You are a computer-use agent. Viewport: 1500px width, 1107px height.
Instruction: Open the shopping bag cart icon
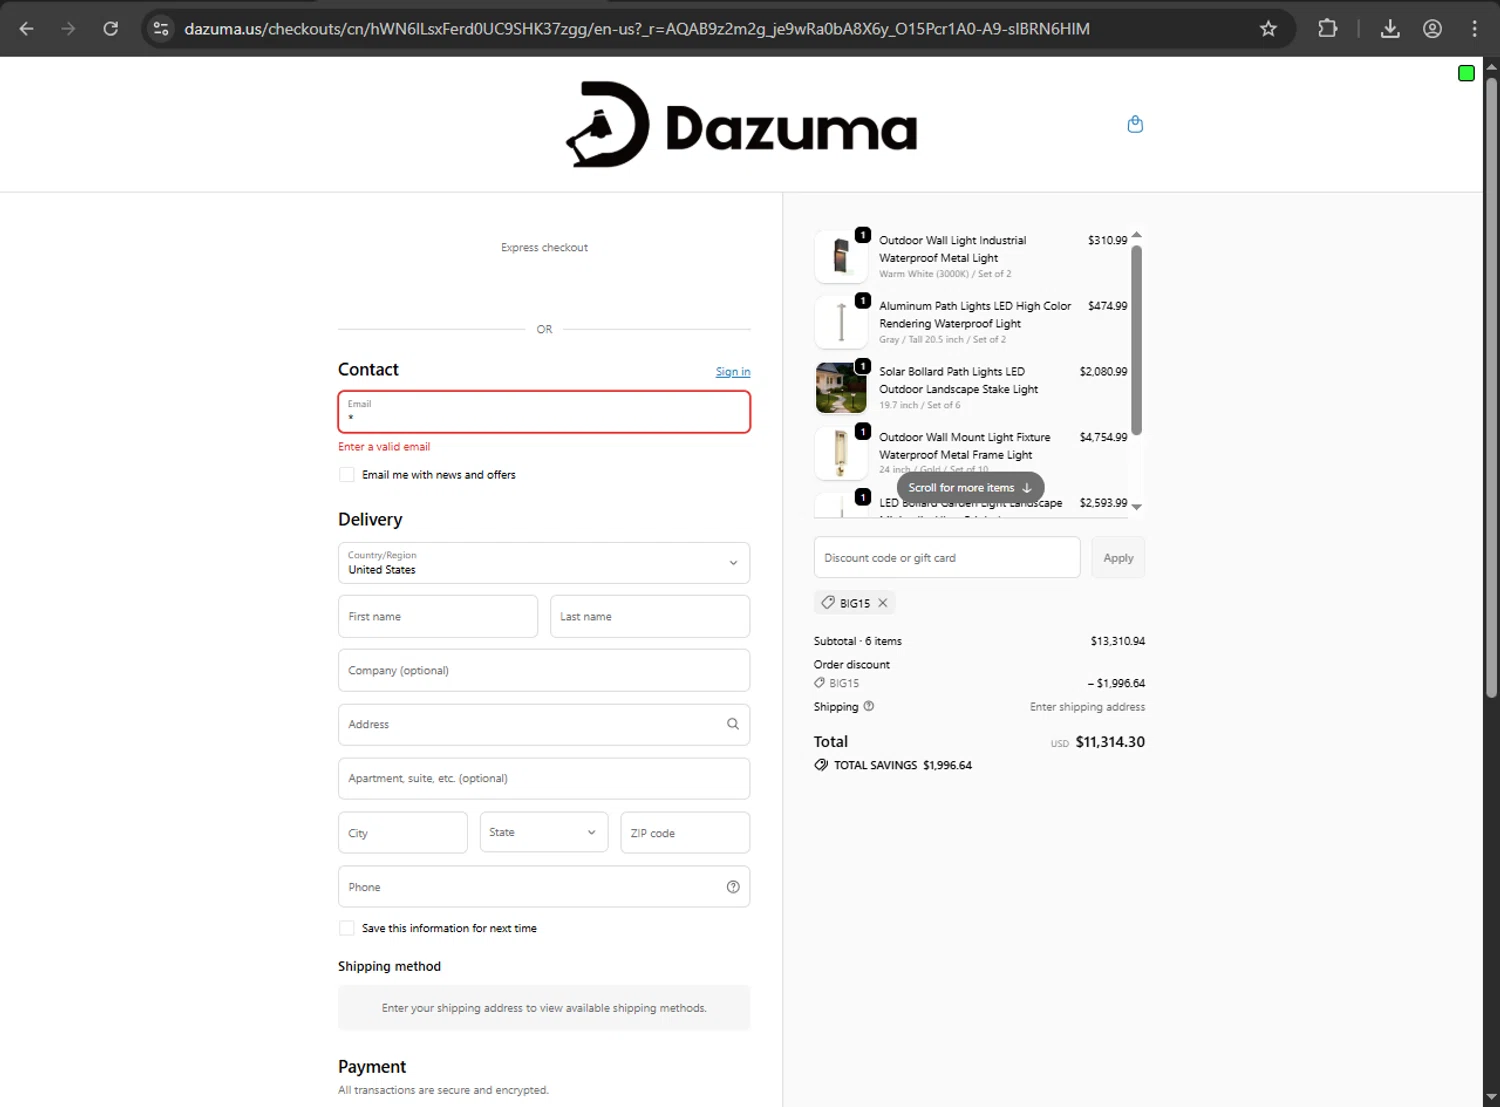[x=1135, y=124]
